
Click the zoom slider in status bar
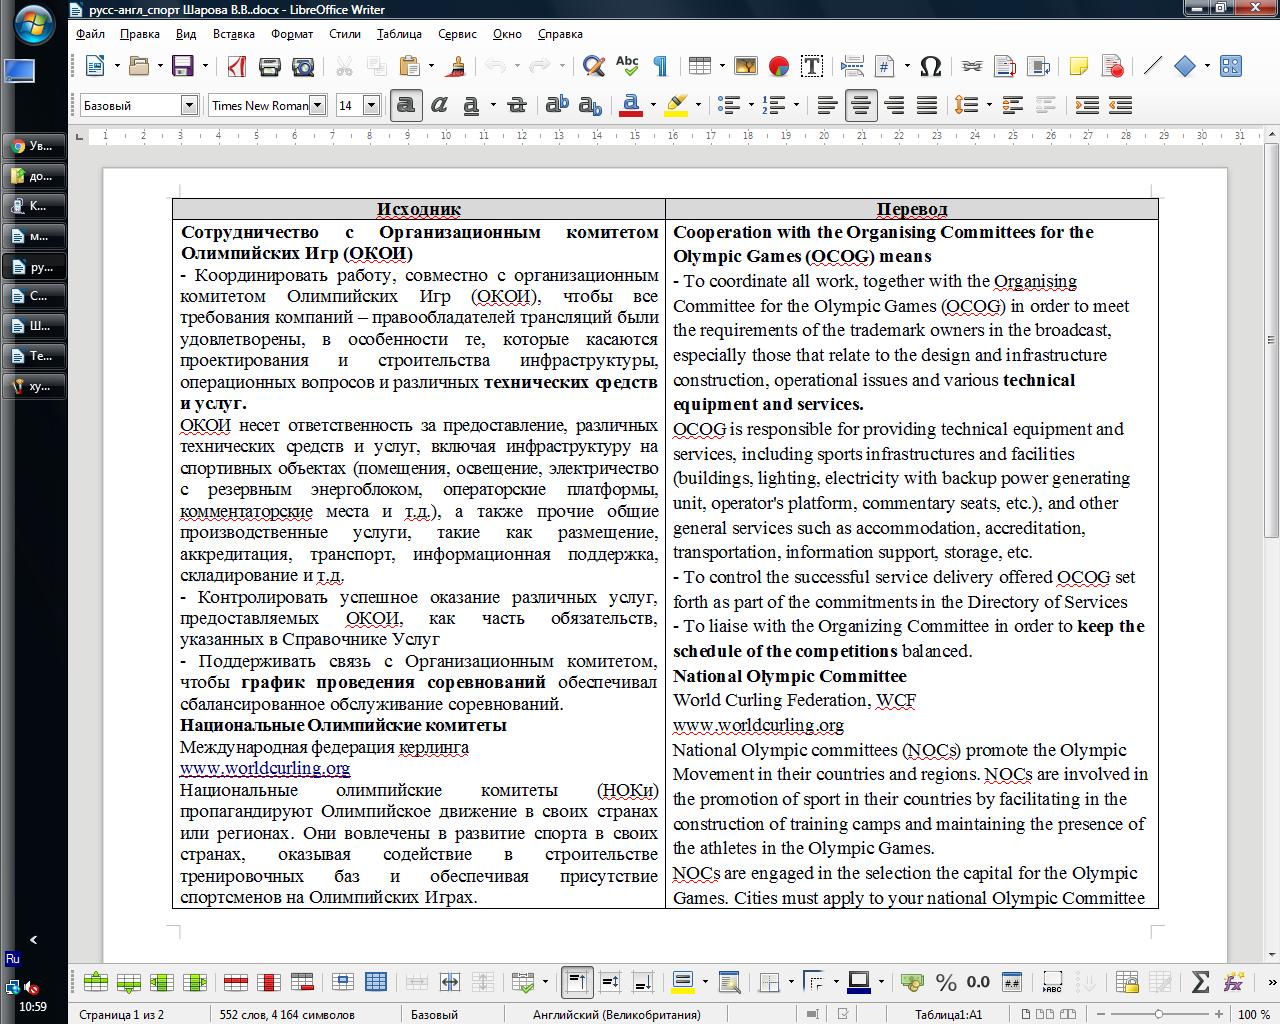click(1159, 1014)
